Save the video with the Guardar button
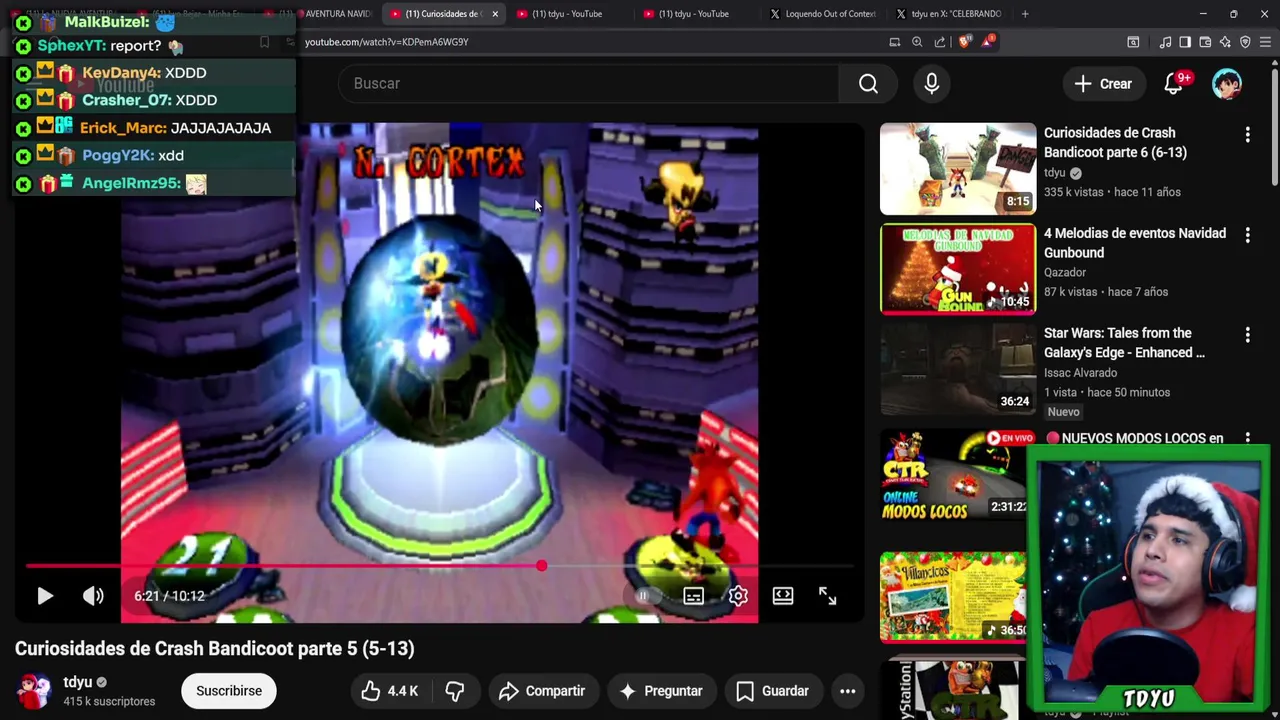The image size is (1280, 720). click(x=772, y=691)
